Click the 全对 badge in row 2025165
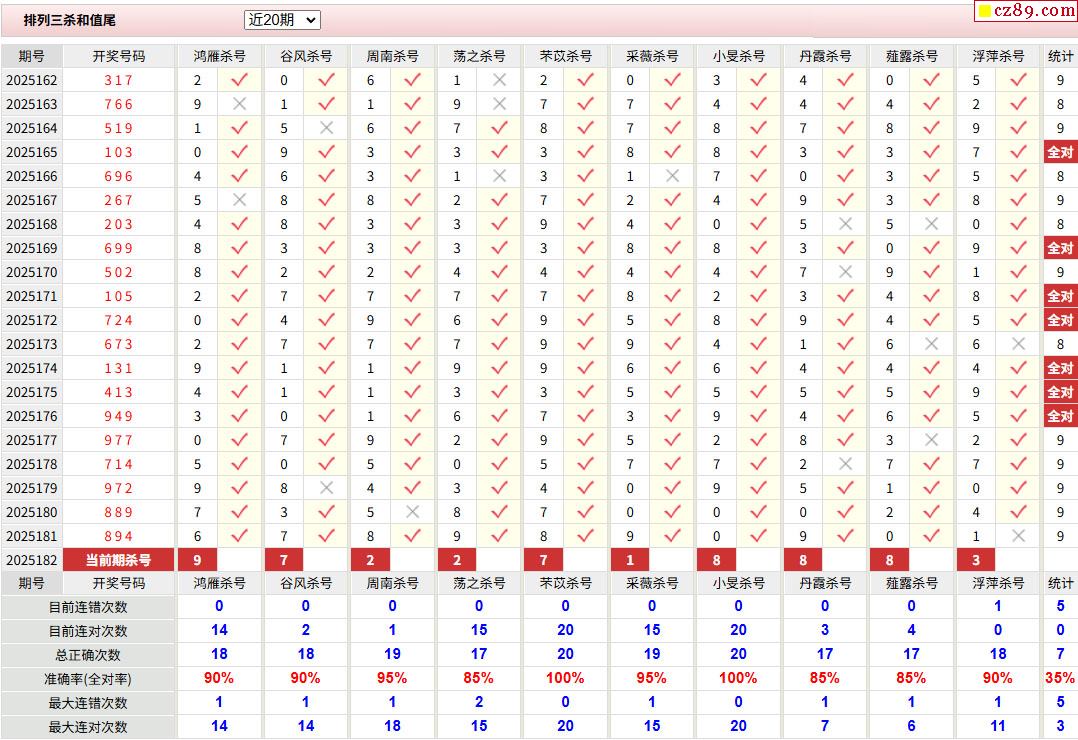1078x740 pixels. tap(1060, 153)
